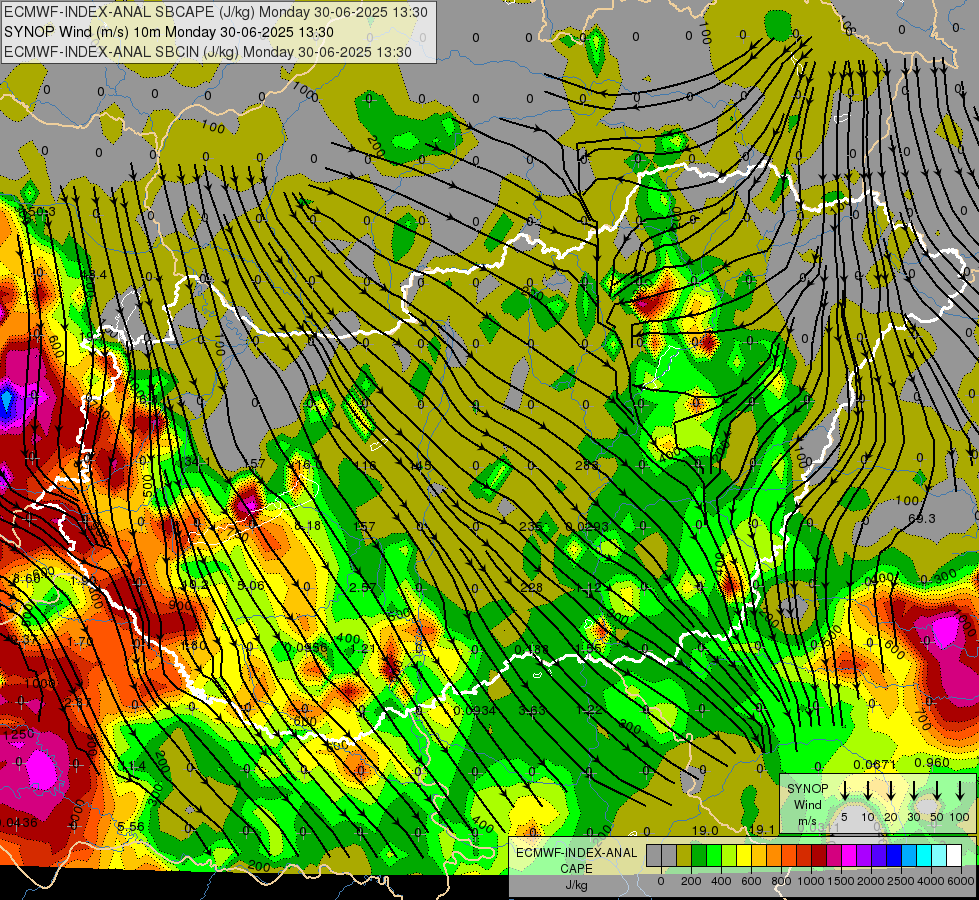The width and height of the screenshot is (979, 900).
Task: Pick the bright magenta swatch in CAPE legend
Action: [x=849, y=855]
